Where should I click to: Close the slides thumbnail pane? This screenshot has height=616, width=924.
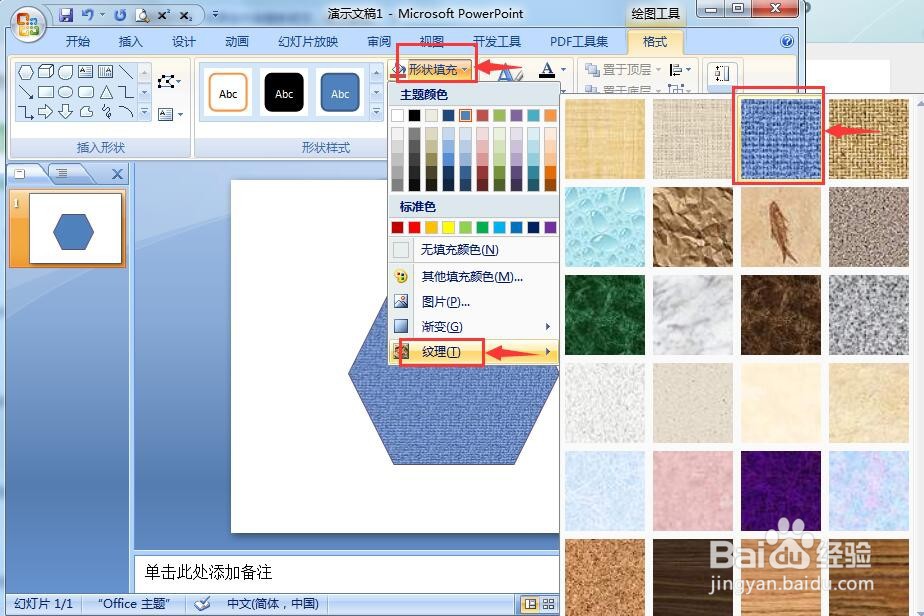[117, 174]
